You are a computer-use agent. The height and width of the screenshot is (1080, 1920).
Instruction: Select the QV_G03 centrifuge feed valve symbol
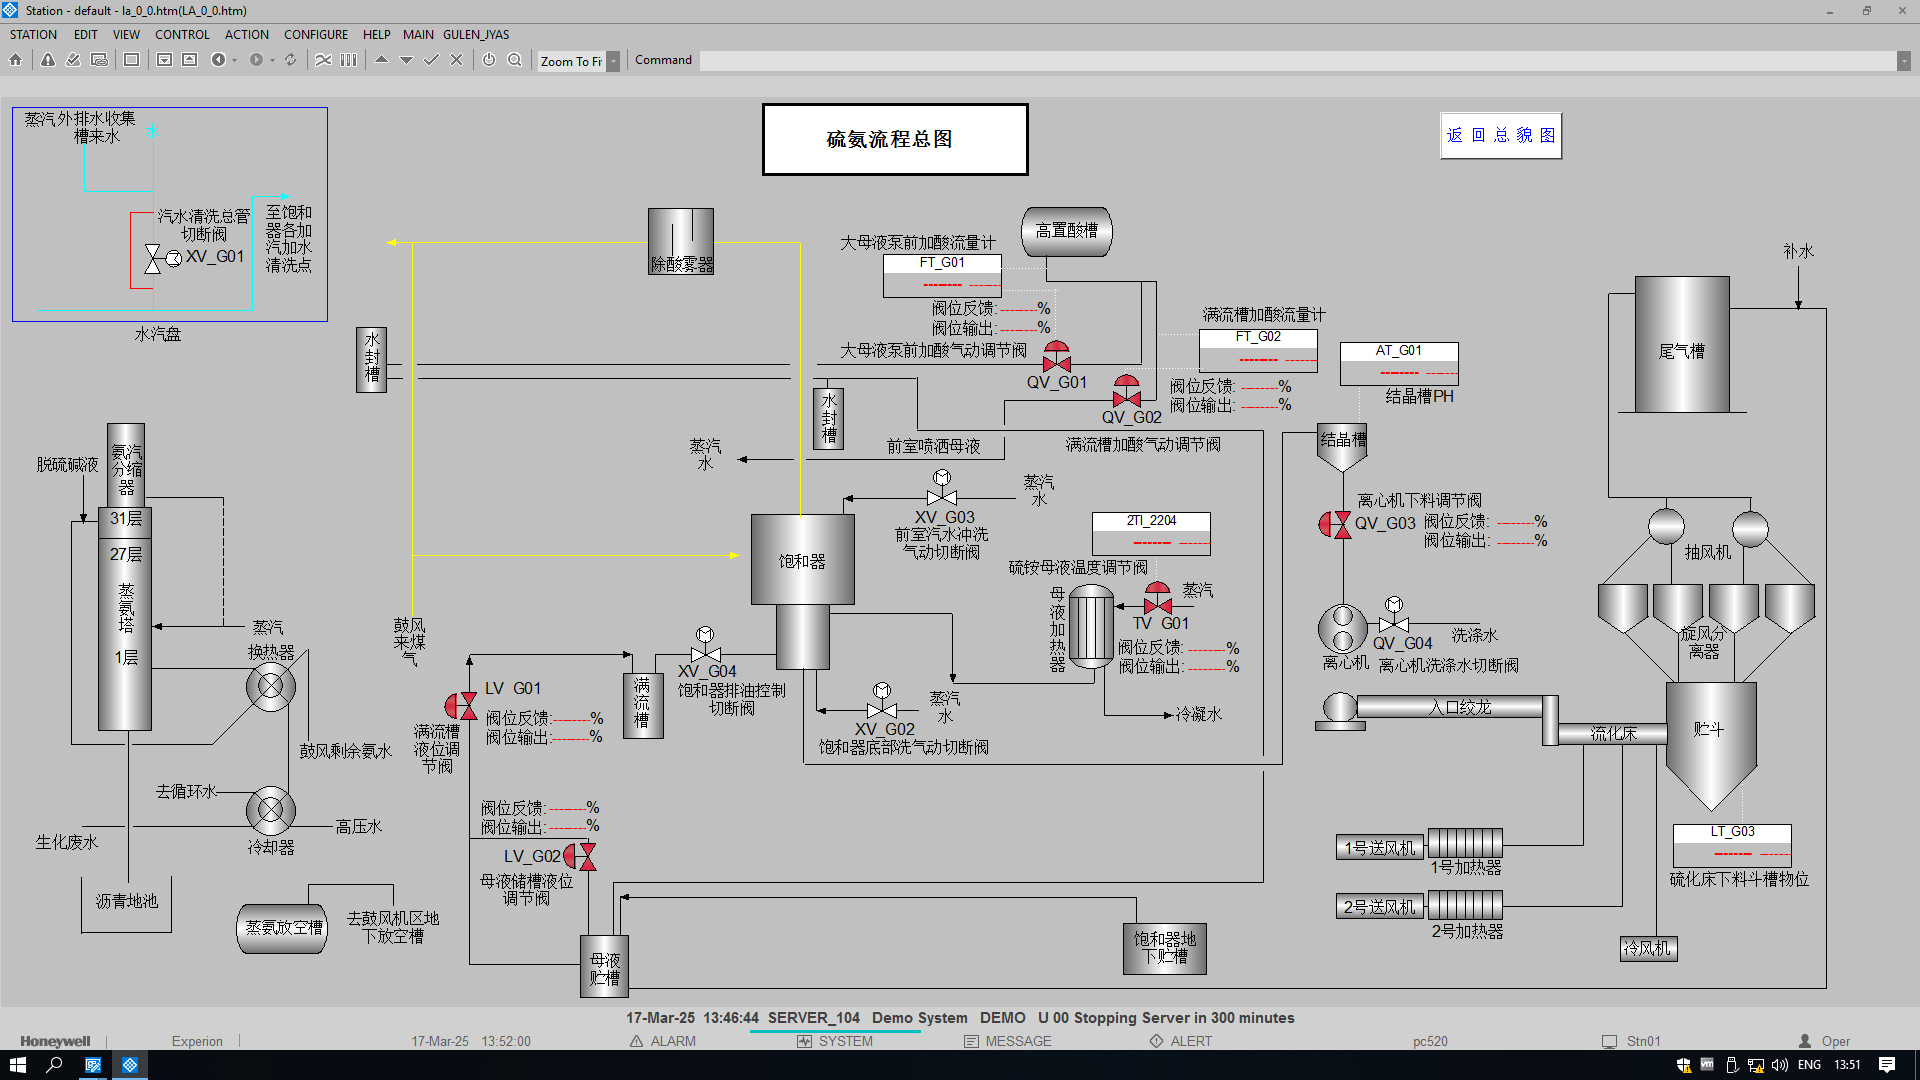[1335, 524]
